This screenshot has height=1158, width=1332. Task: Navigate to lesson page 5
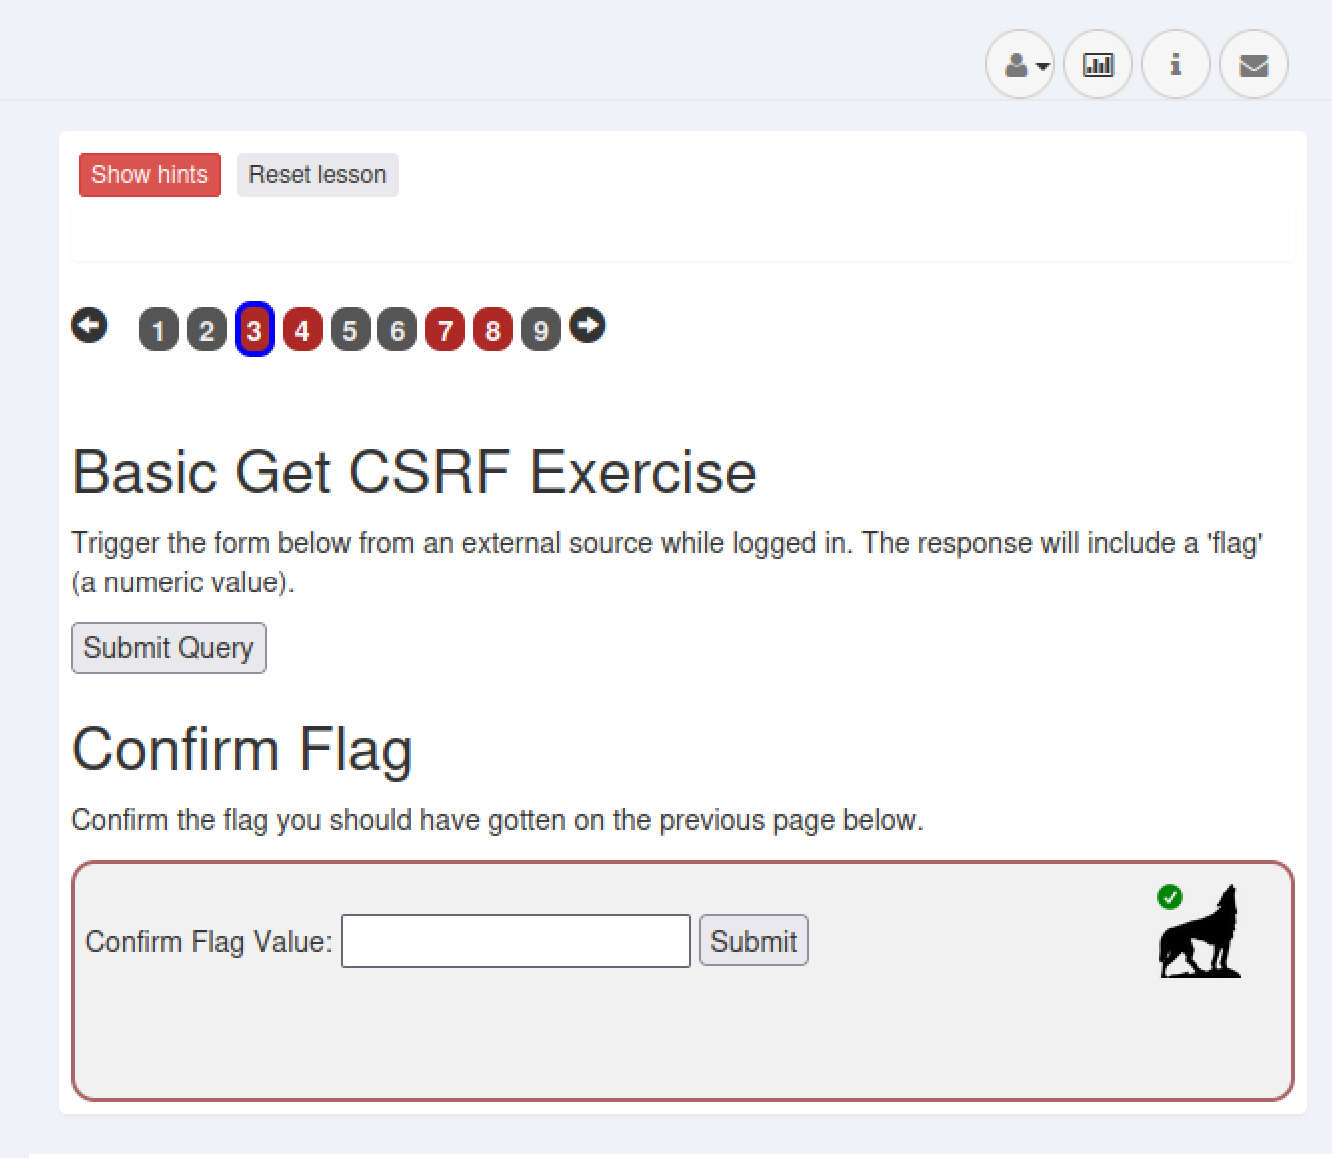350,330
